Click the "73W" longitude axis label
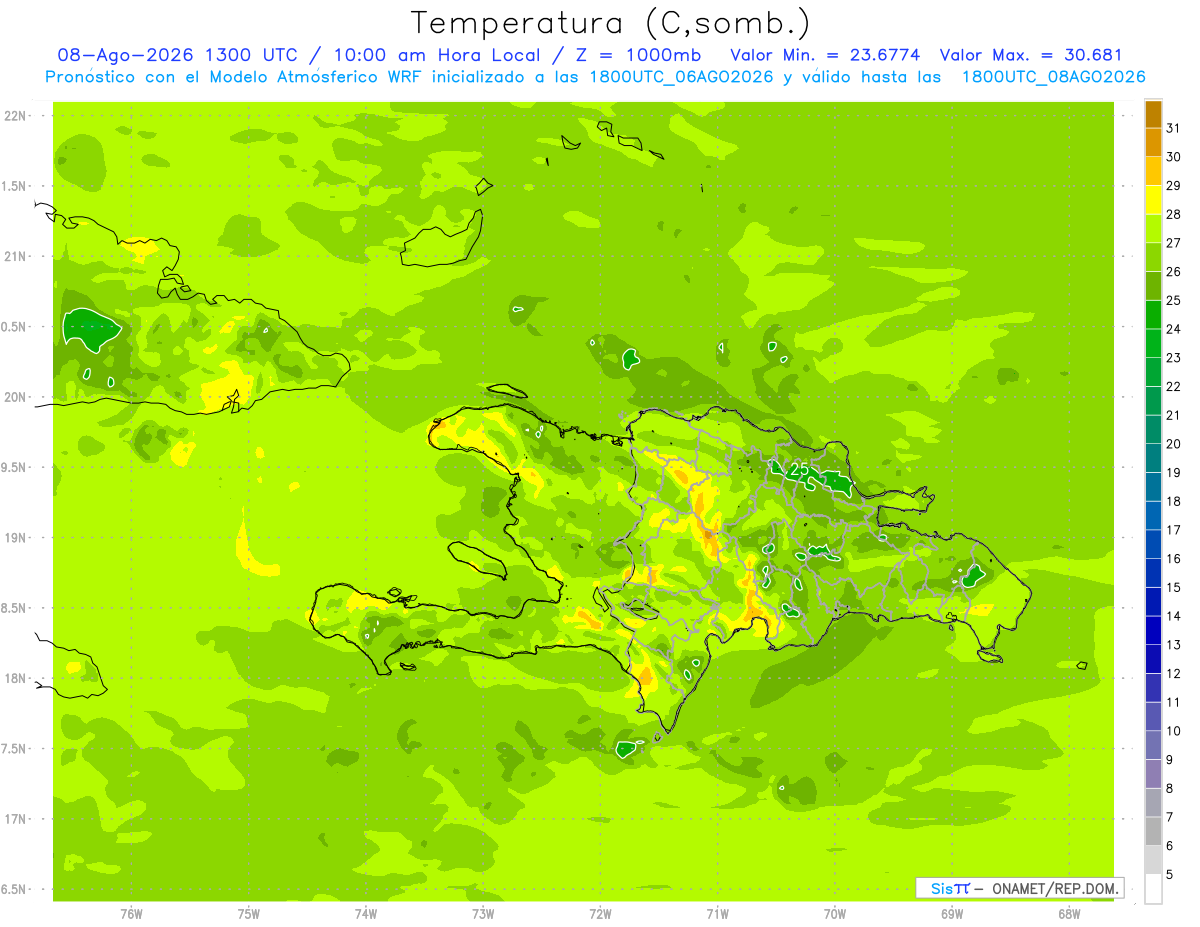This screenshot has width=1200, height=927. point(483,914)
